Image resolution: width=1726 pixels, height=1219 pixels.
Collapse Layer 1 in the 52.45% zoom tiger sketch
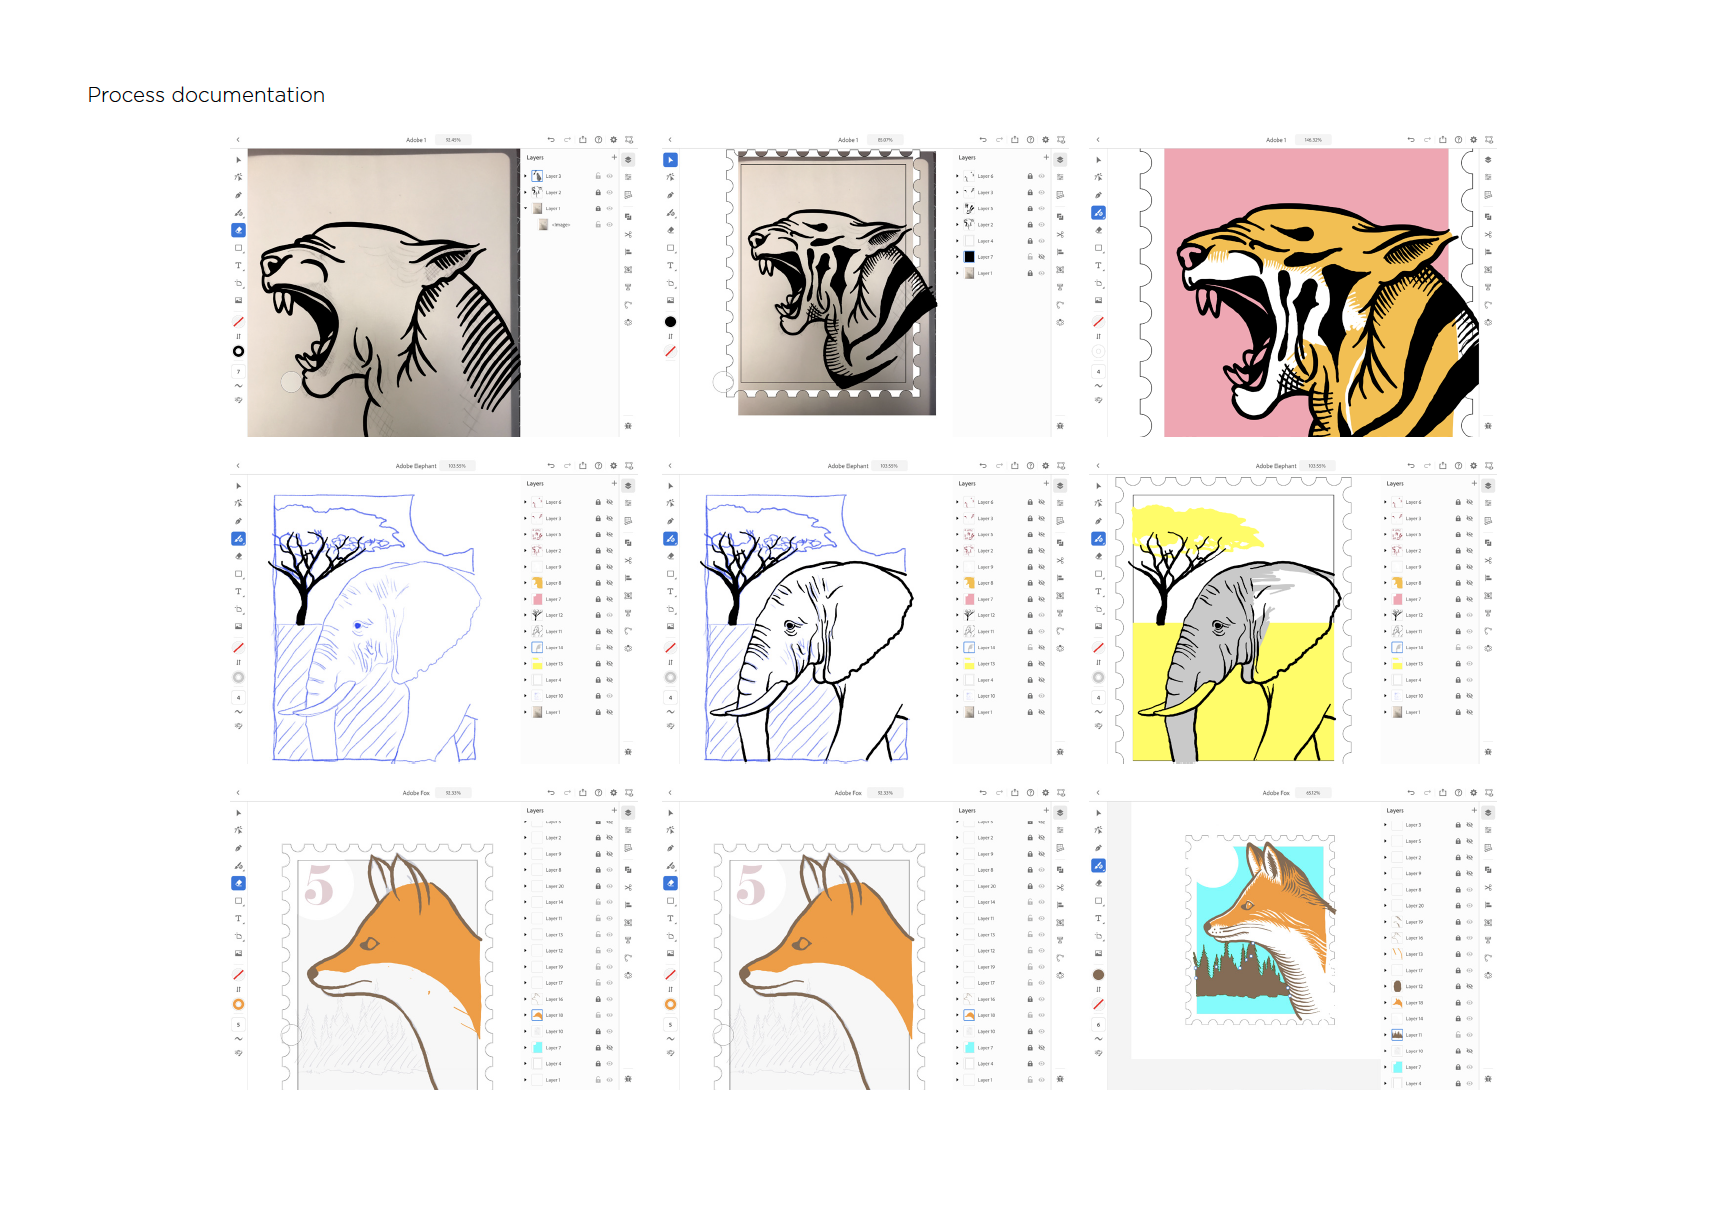(x=525, y=208)
